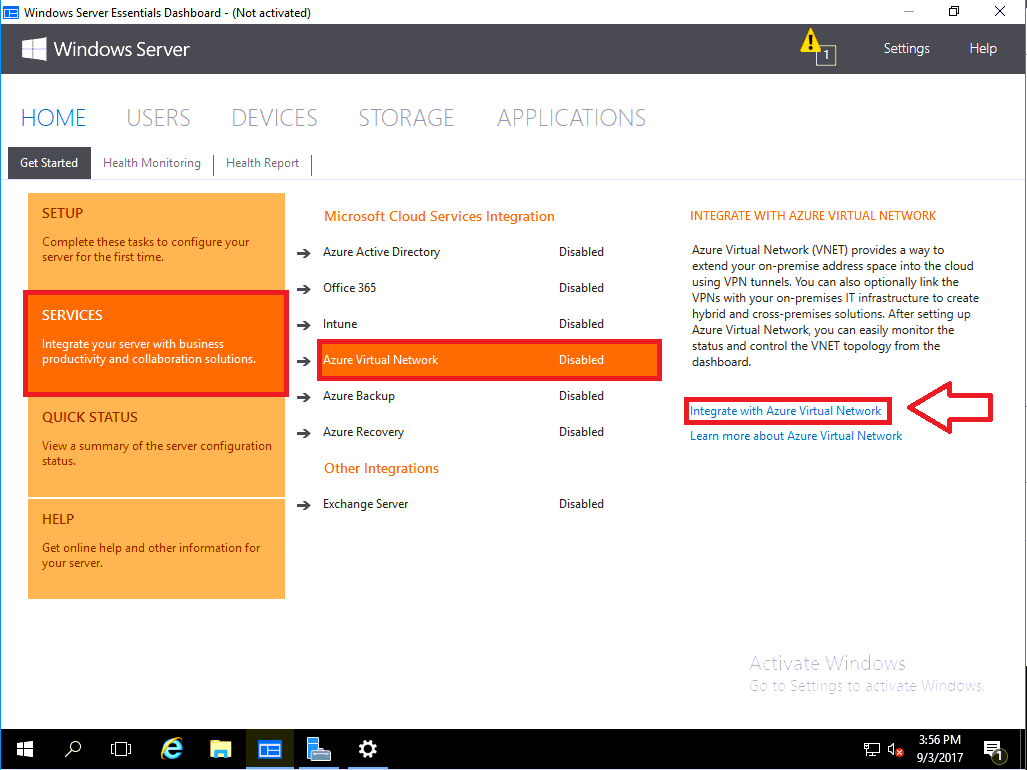Click Disabled status for Azure Backup

tap(581, 396)
